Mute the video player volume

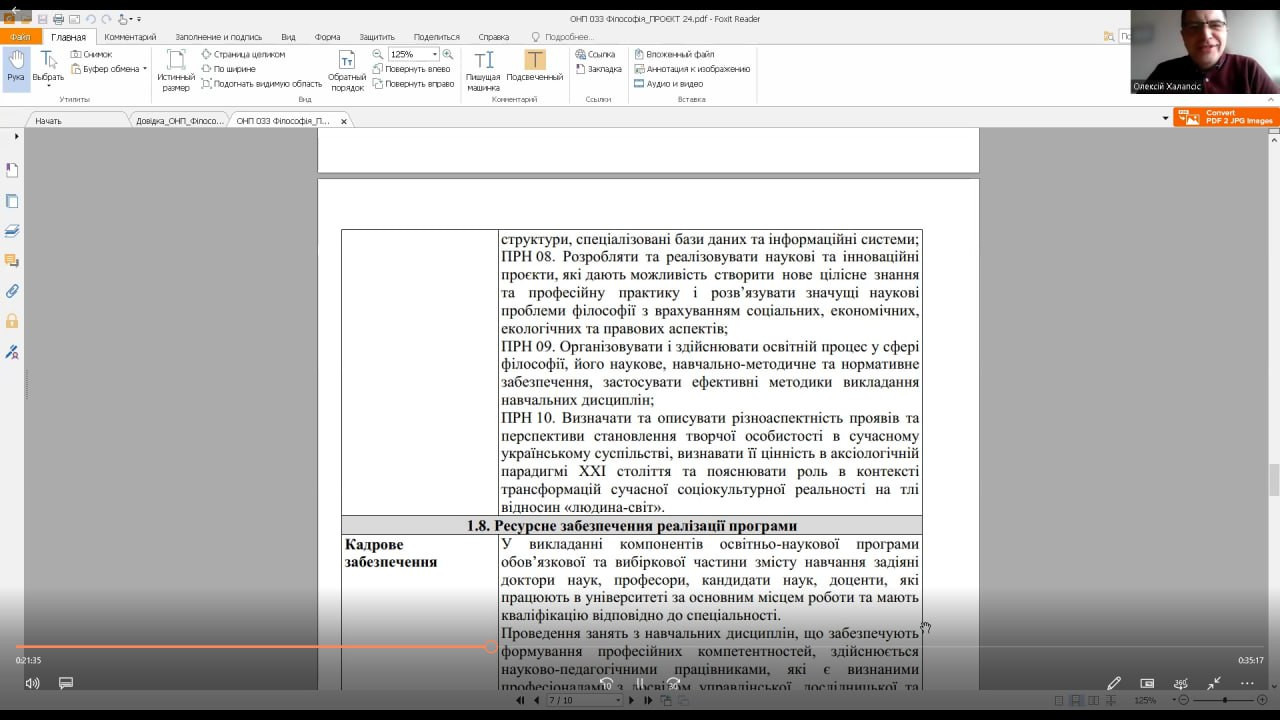coord(32,683)
